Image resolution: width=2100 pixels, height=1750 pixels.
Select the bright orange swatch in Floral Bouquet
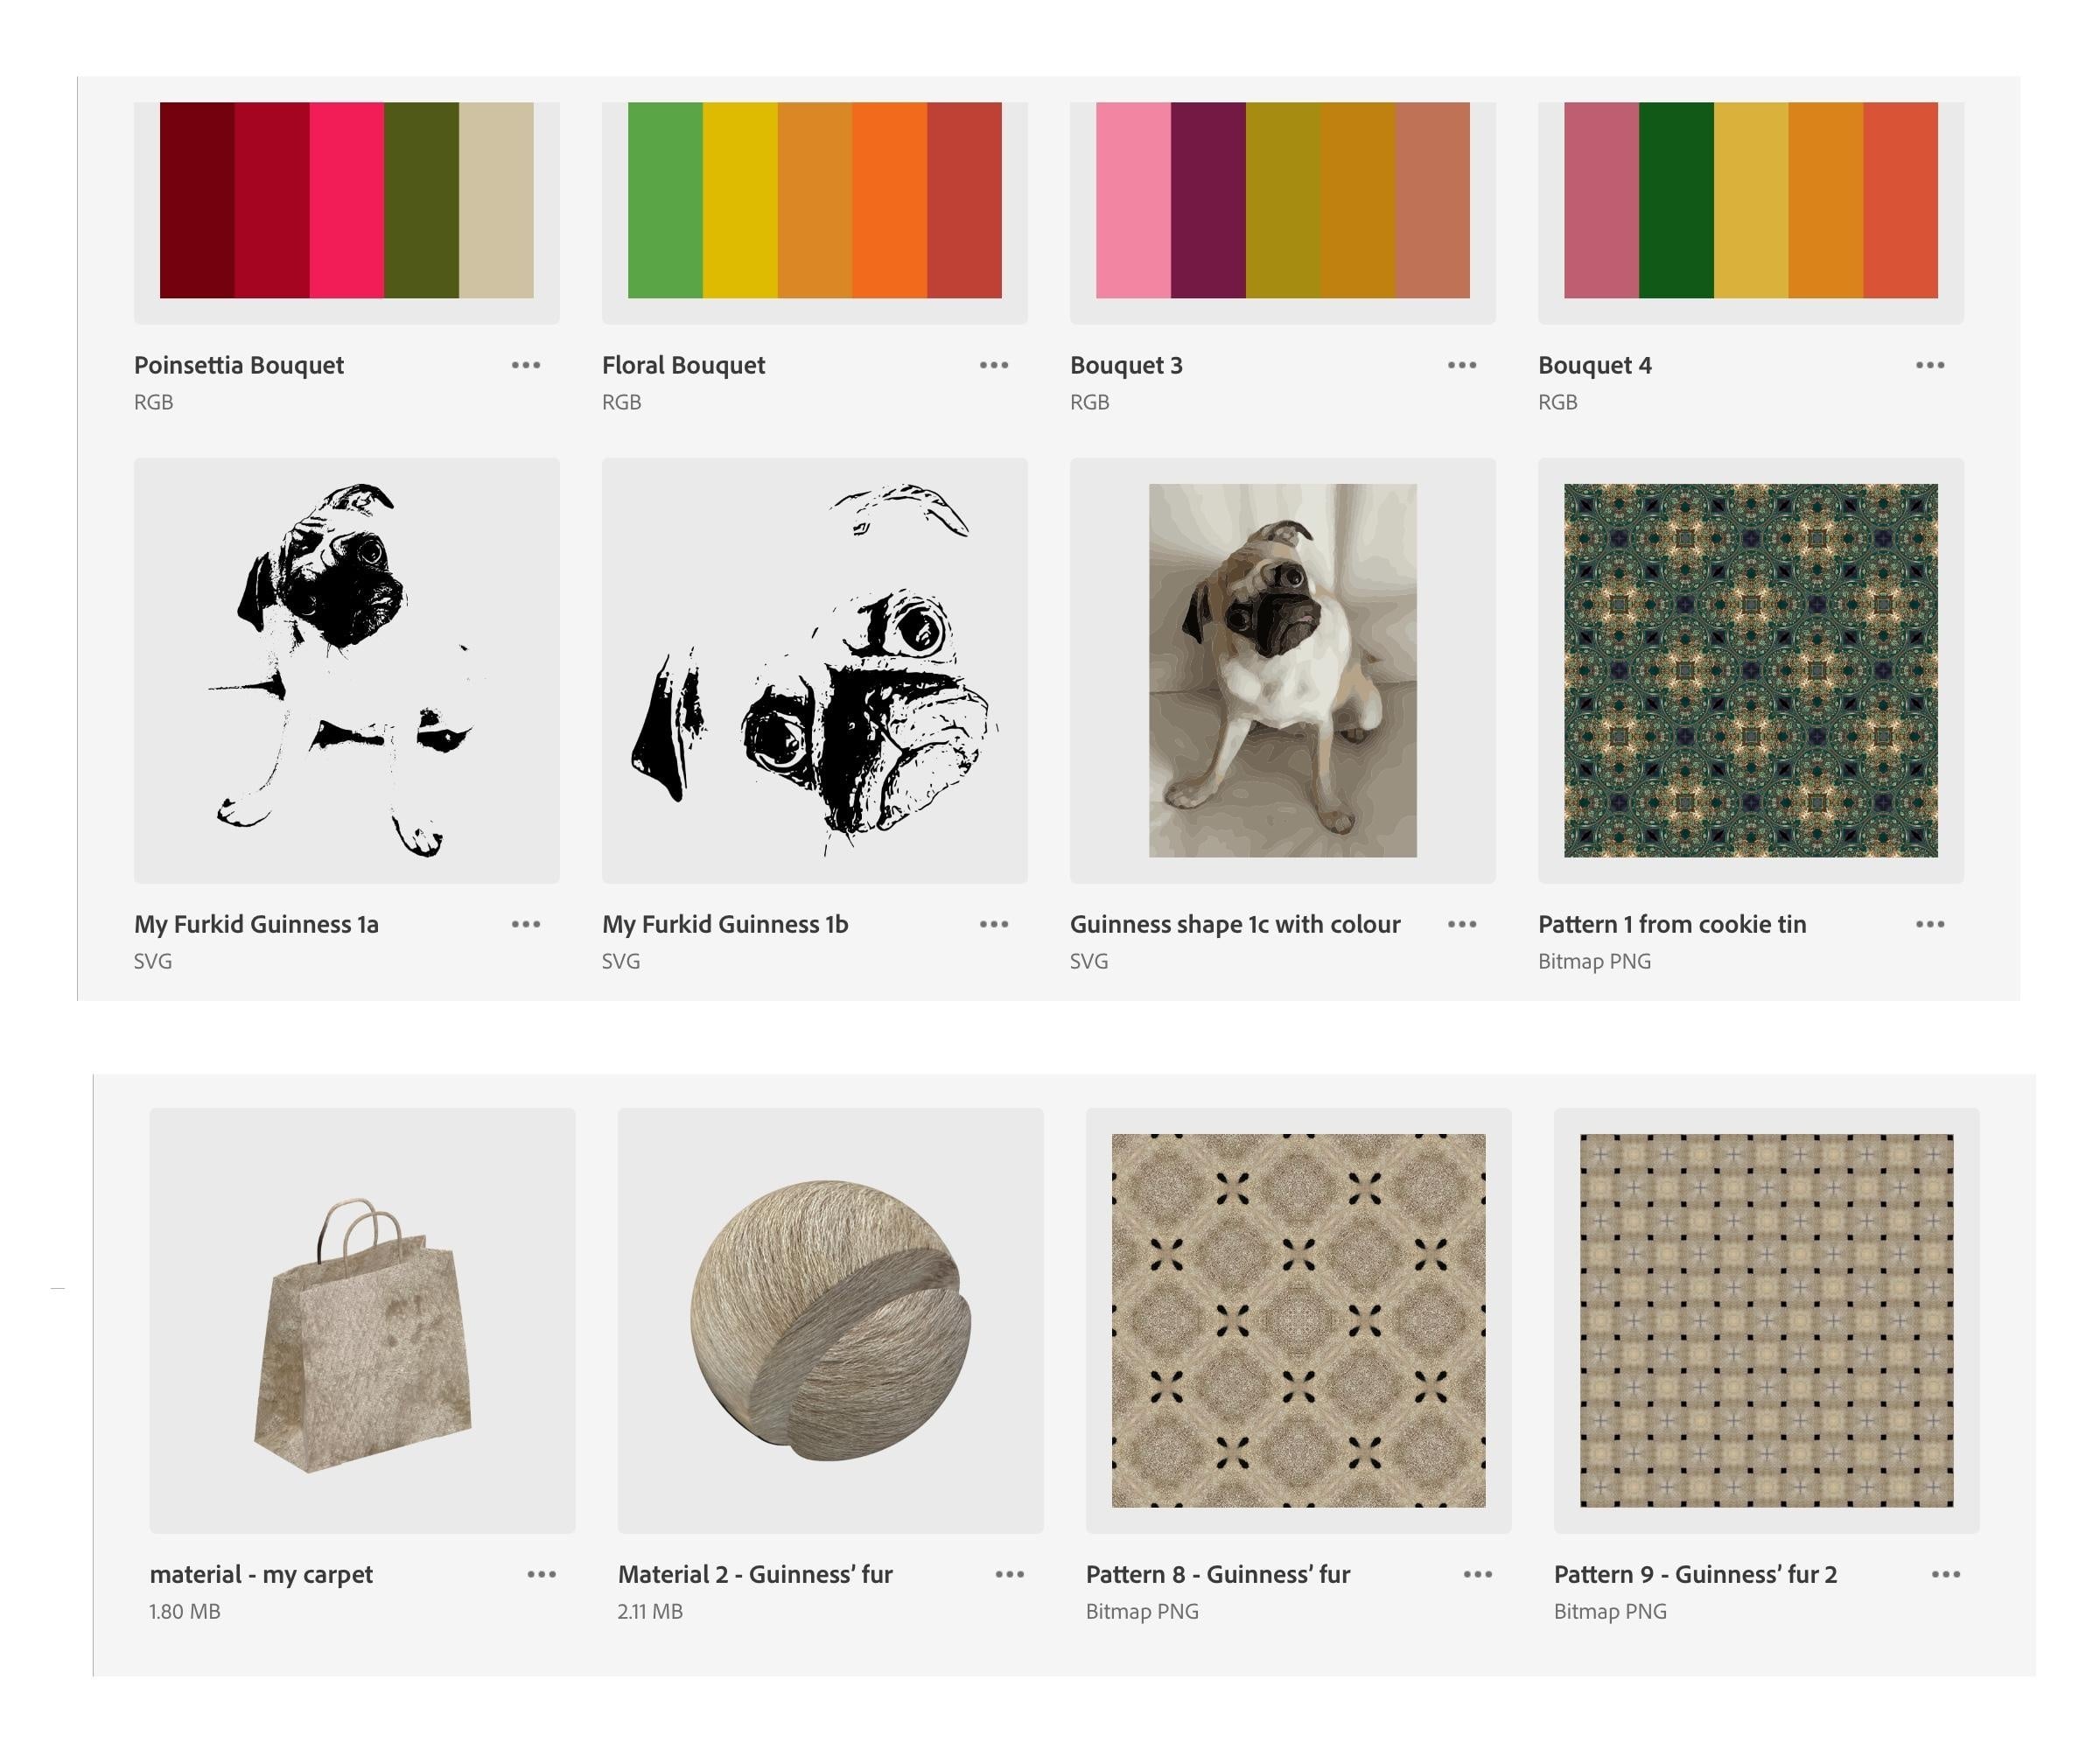point(890,200)
